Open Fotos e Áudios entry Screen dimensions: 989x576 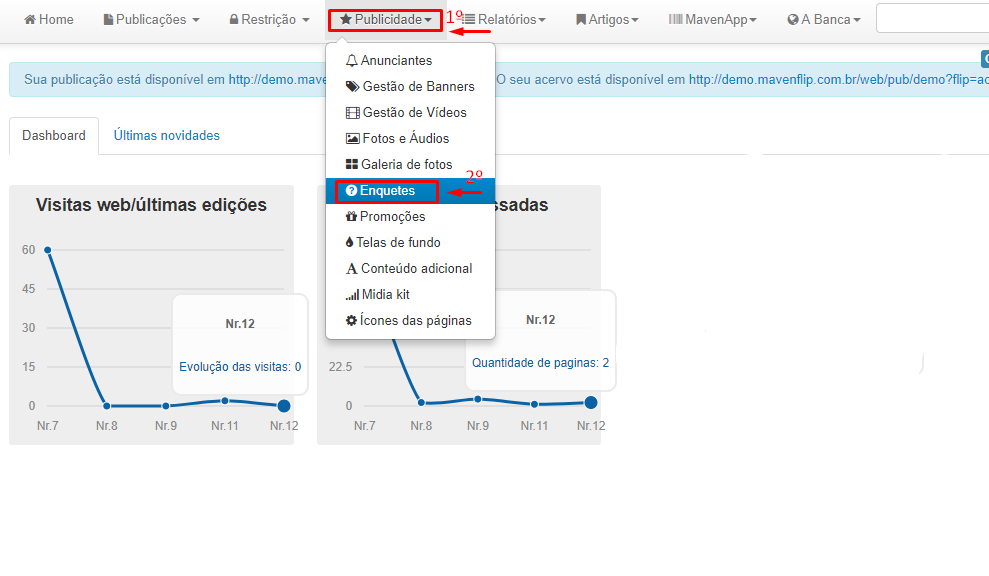coord(410,138)
